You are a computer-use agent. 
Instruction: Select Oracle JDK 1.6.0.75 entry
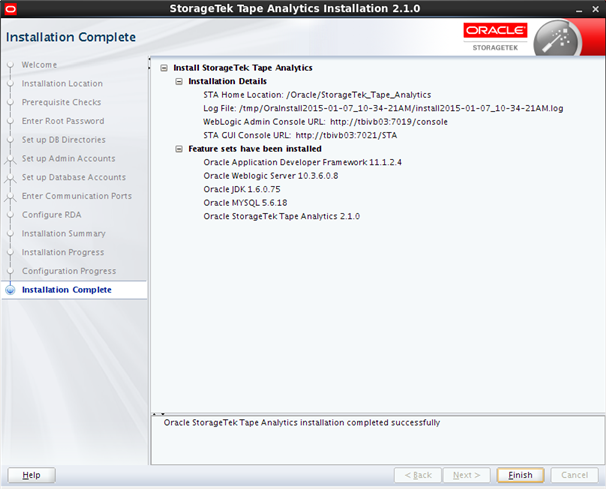click(x=242, y=189)
